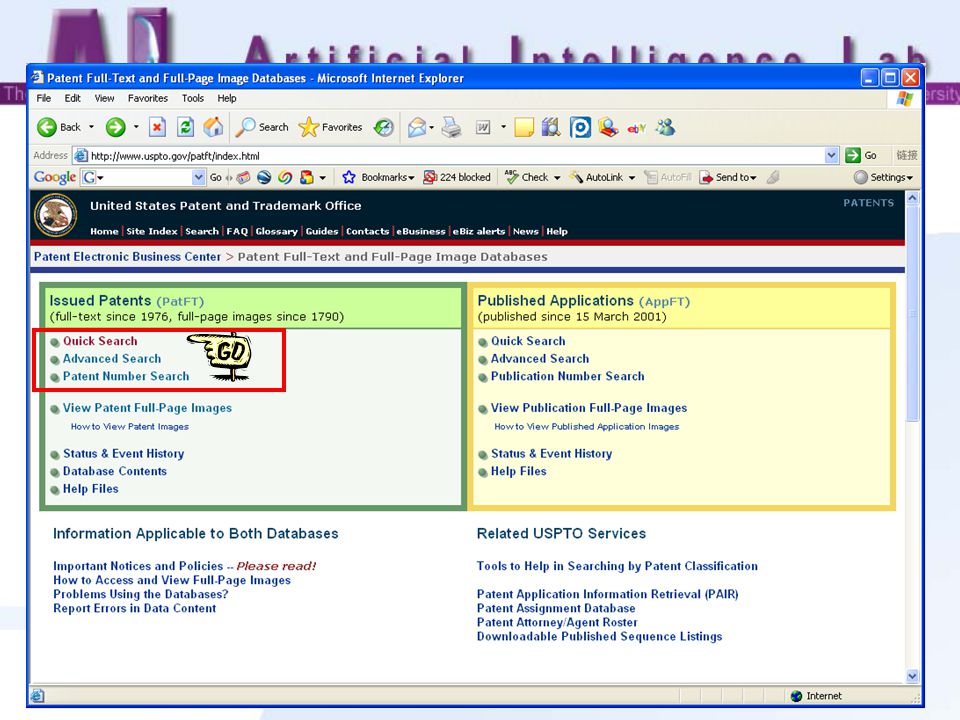Viewport: 960px width, 720px height.
Task: Open the Home page via house icon
Action: coord(213,127)
